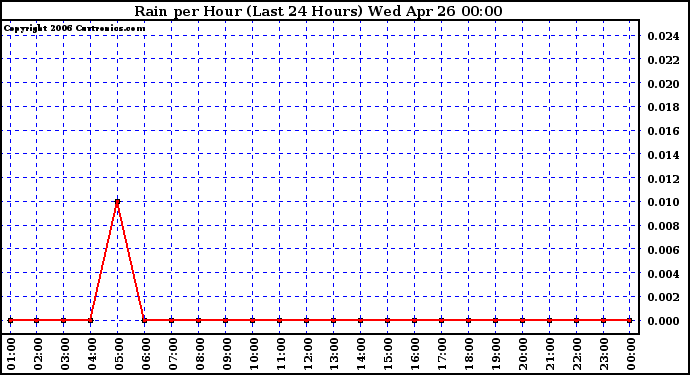
Task: Click the 09:00 x-axis label
Action: point(227,354)
